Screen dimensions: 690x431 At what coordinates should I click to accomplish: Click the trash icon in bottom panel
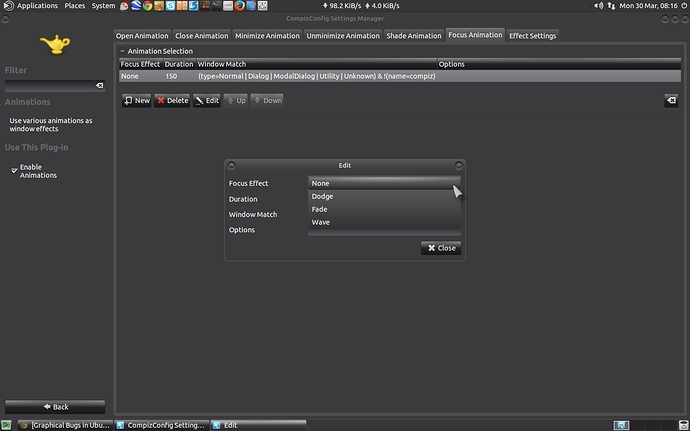coord(683,425)
